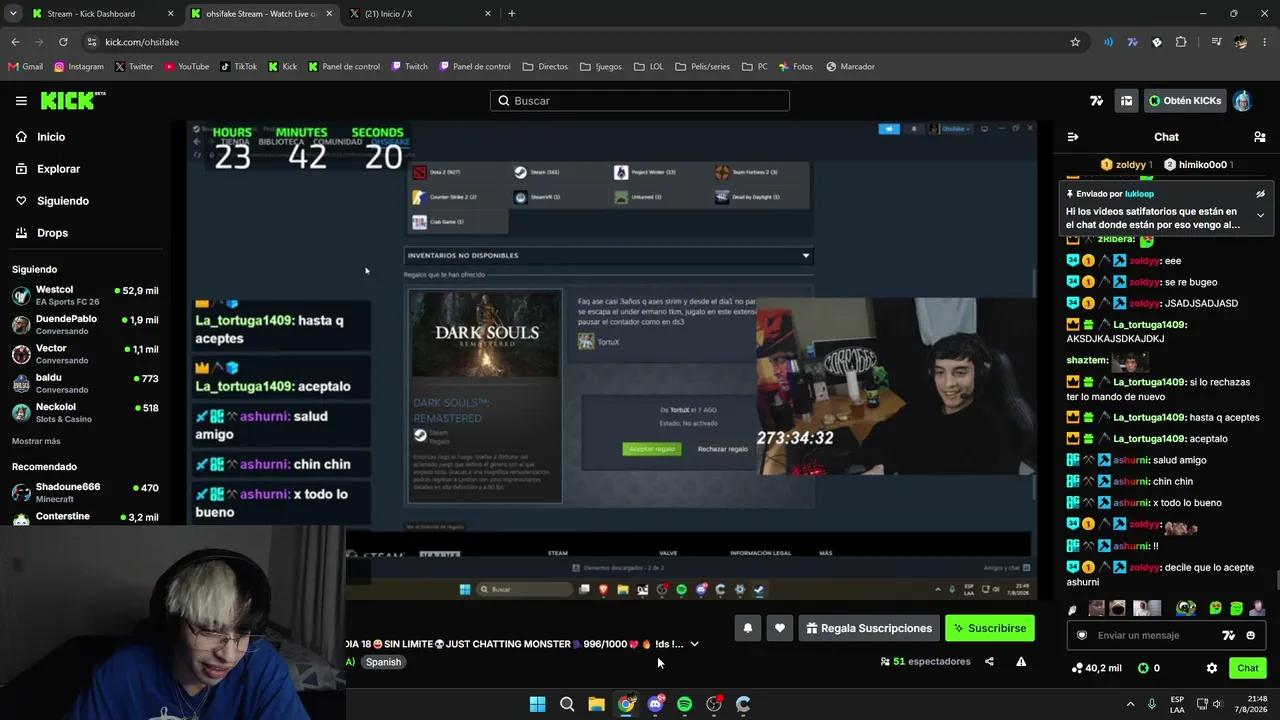1280x720 pixels.
Task: Open the TikTok bookmark
Action: (238, 67)
